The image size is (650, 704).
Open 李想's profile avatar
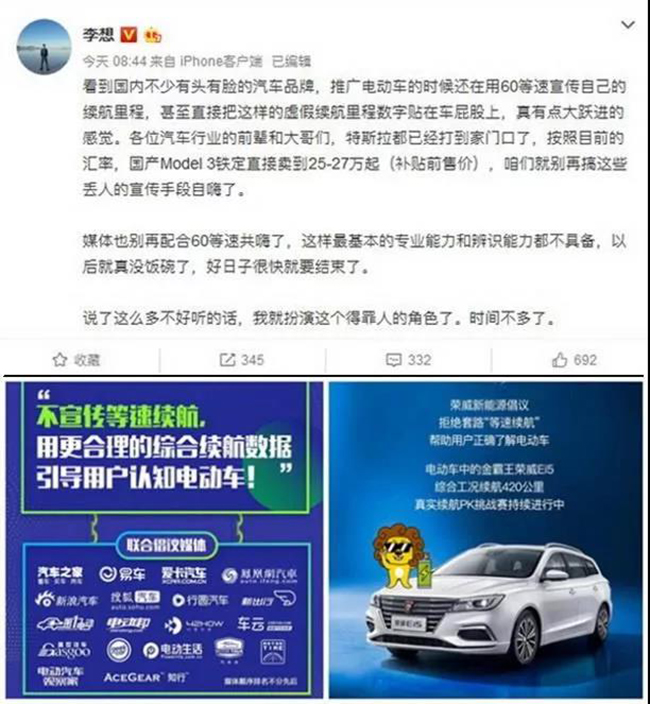(44, 47)
